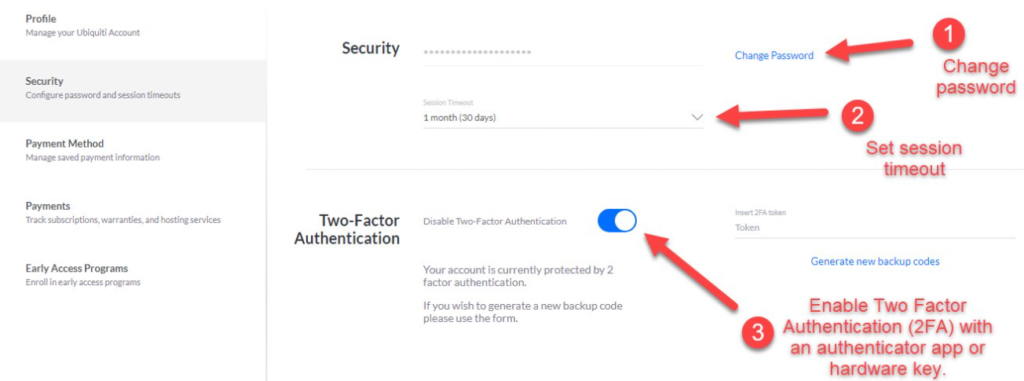Click the Security section heading
The image size is (1024, 381).
pyautogui.click(x=370, y=48)
